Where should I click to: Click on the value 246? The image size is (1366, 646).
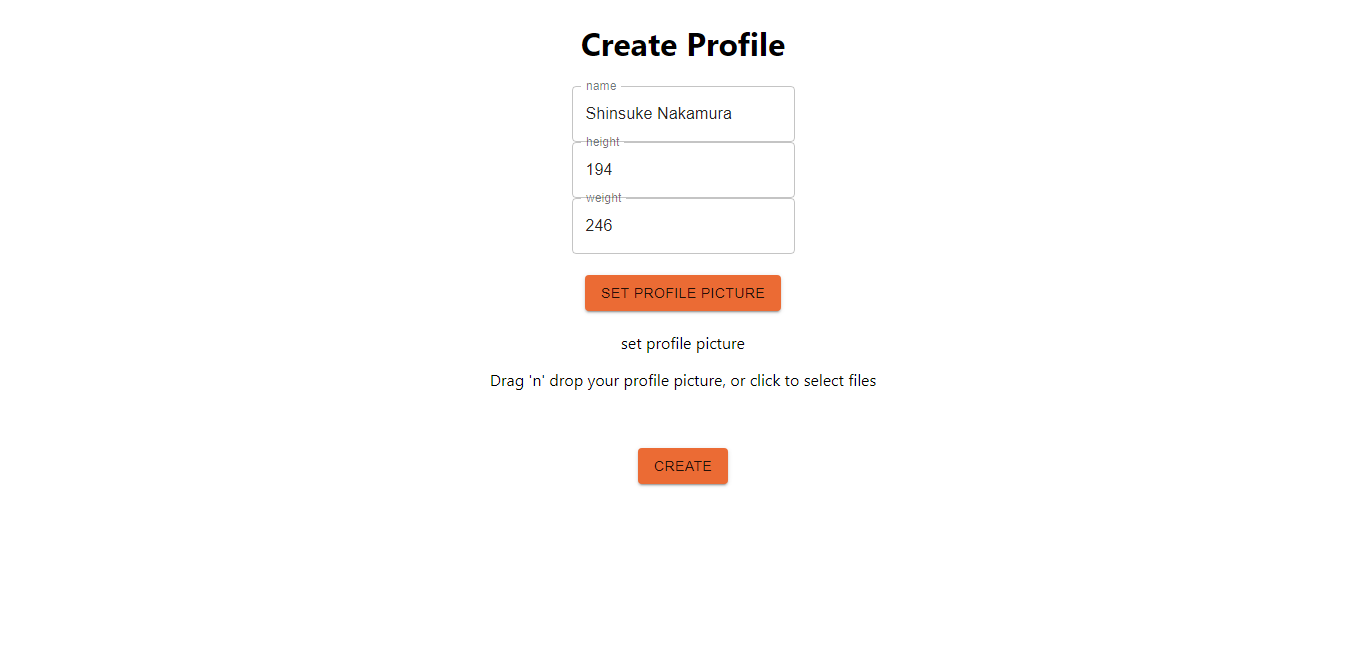599,226
